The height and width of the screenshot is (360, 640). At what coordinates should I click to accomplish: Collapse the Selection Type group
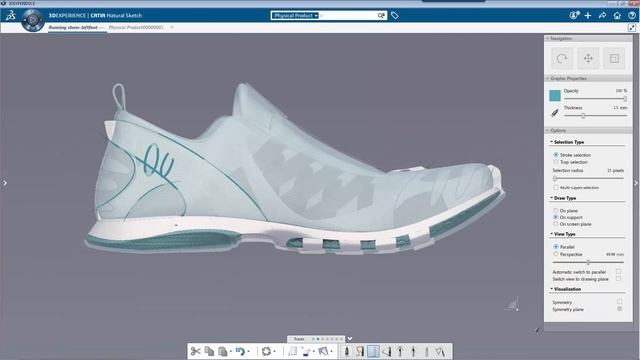[551, 142]
